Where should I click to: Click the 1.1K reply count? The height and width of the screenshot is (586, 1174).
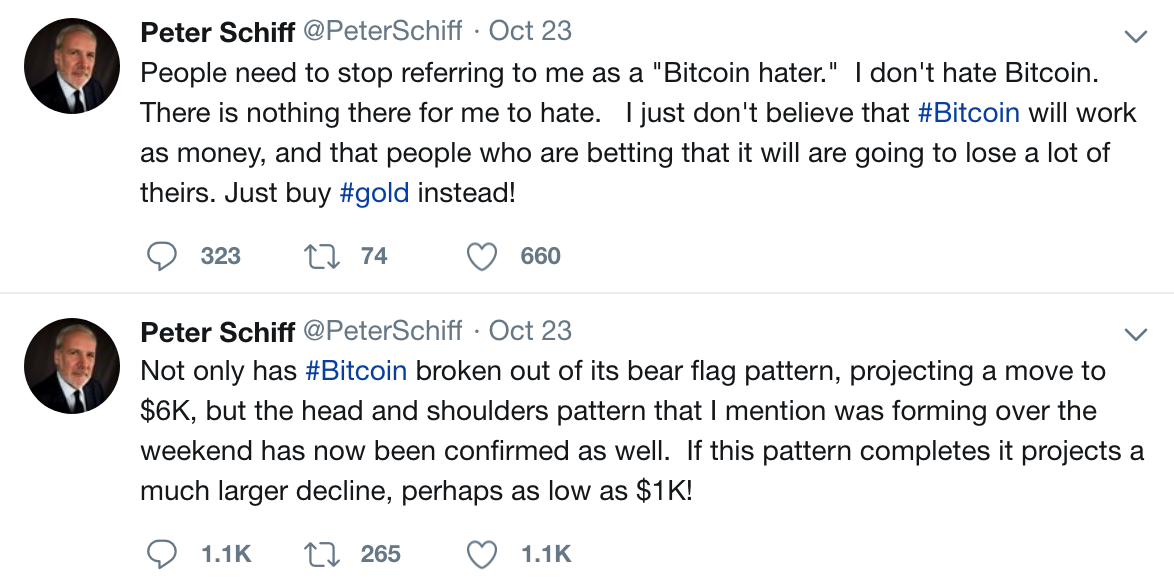226,553
